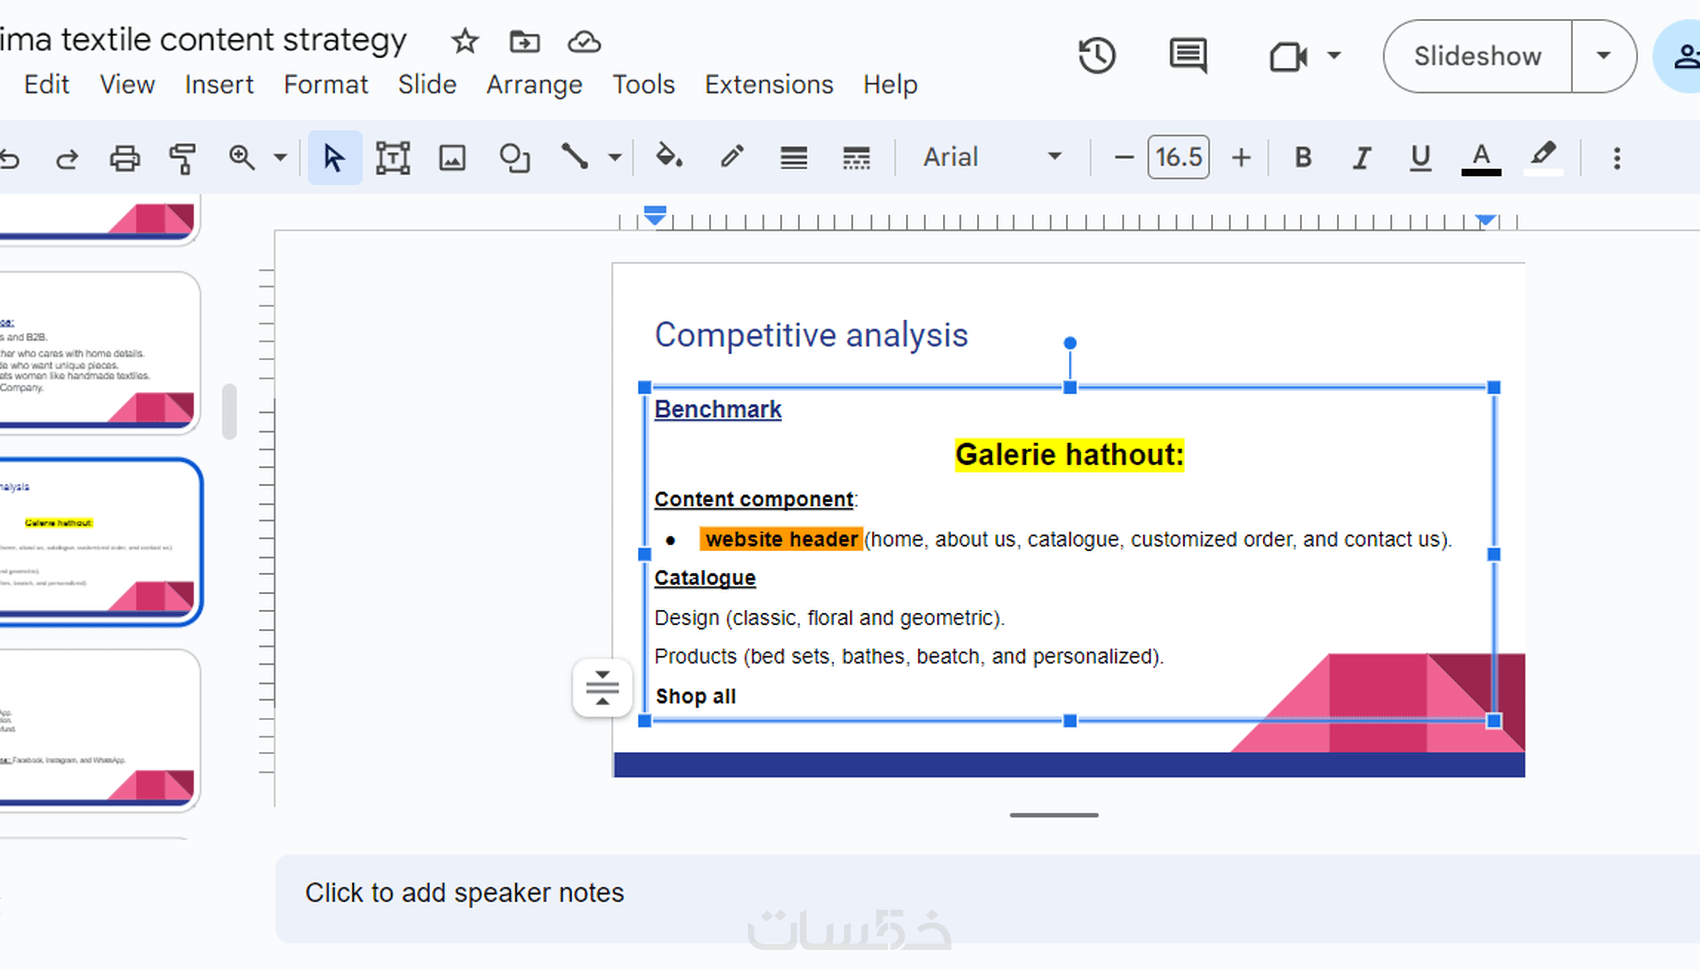Open the Slide menu
This screenshot has height=970, width=1700.
427,85
